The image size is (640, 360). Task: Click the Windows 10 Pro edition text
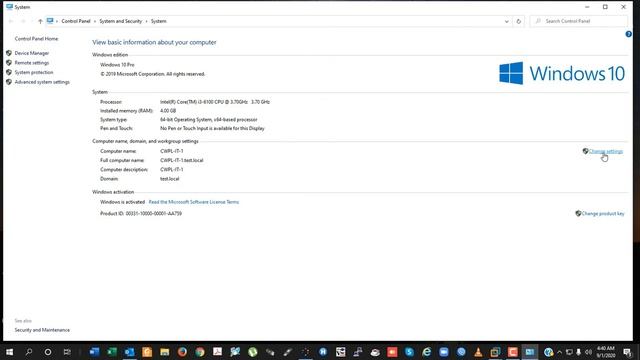(117, 65)
